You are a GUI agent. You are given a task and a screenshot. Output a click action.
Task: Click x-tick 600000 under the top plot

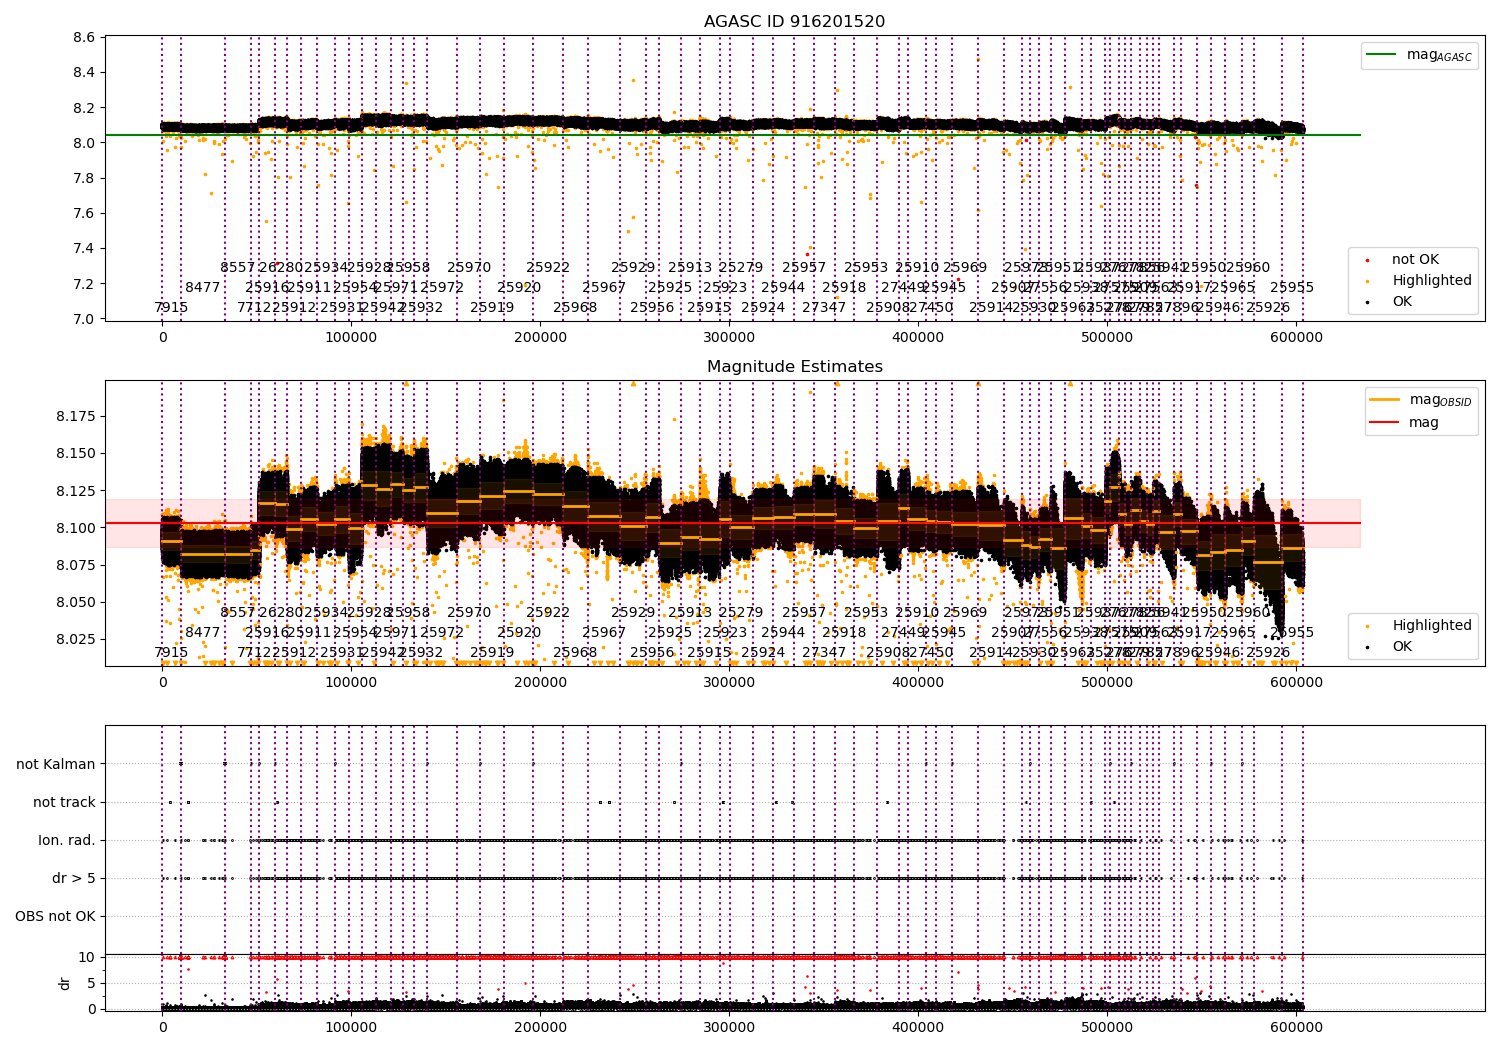point(1297,337)
